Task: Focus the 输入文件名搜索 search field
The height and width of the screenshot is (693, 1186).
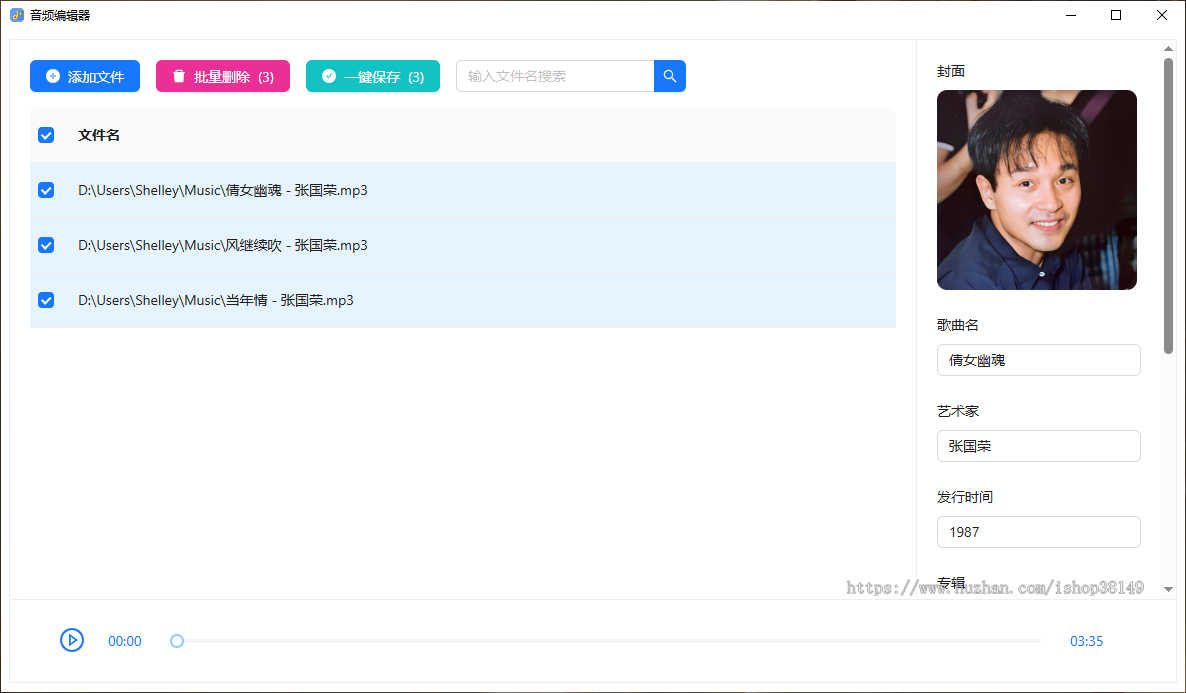Action: click(555, 76)
